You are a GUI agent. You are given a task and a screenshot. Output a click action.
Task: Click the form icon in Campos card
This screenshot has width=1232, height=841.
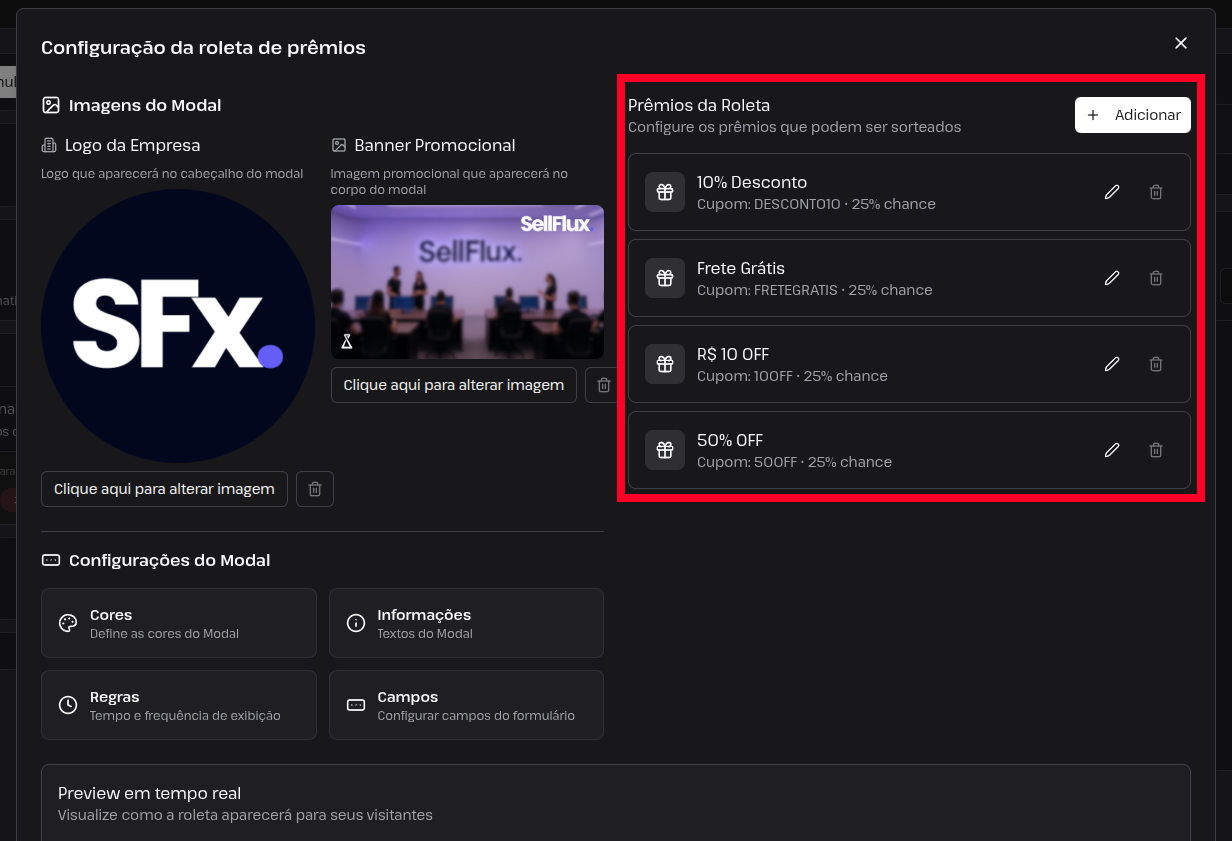[x=356, y=705]
